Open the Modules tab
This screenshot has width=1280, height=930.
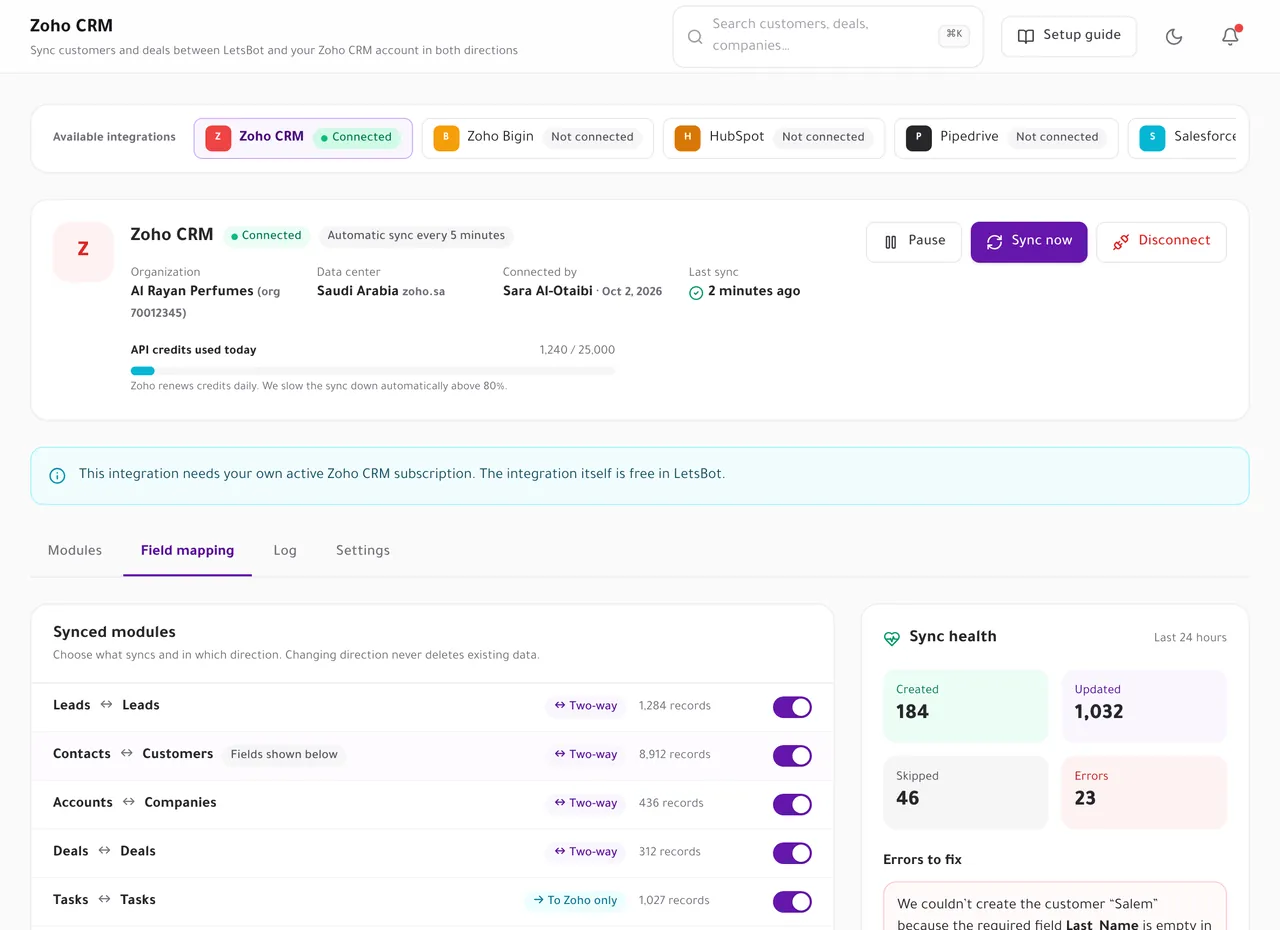[75, 551]
